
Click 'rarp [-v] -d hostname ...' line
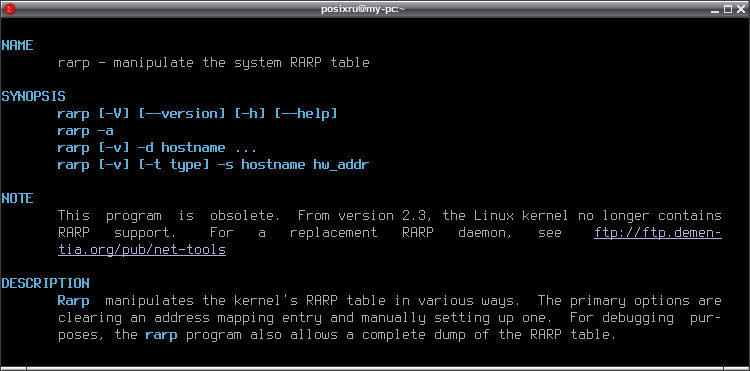tap(157, 148)
